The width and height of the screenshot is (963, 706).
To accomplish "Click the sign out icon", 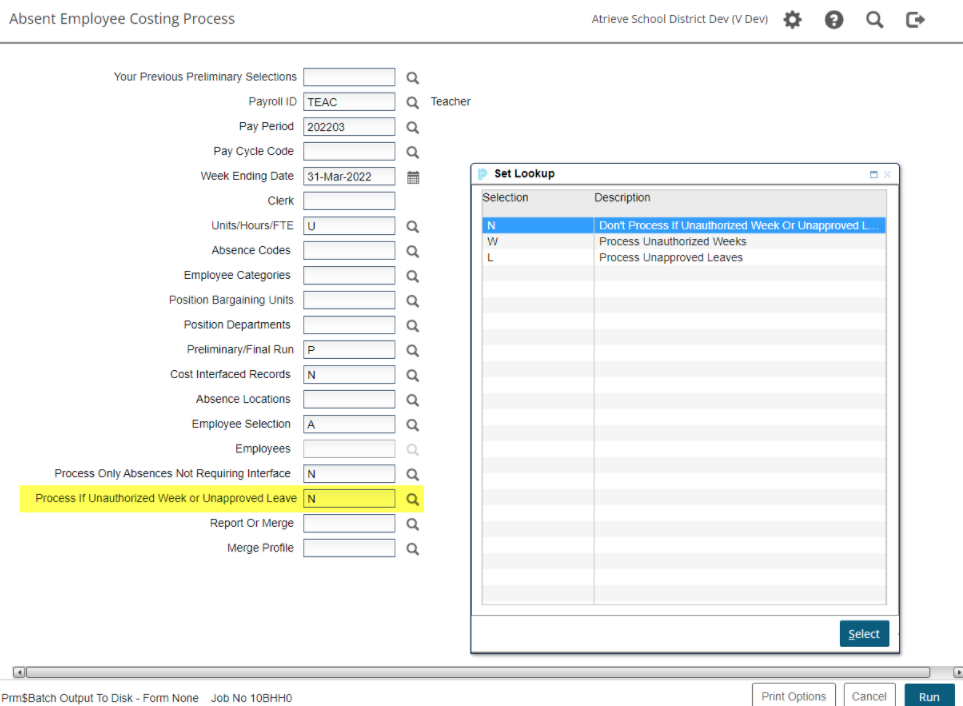I will click(915, 20).
